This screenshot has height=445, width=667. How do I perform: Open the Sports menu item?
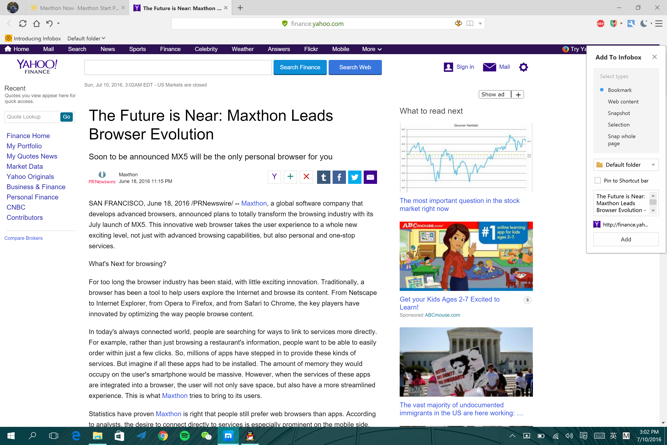coord(137,49)
